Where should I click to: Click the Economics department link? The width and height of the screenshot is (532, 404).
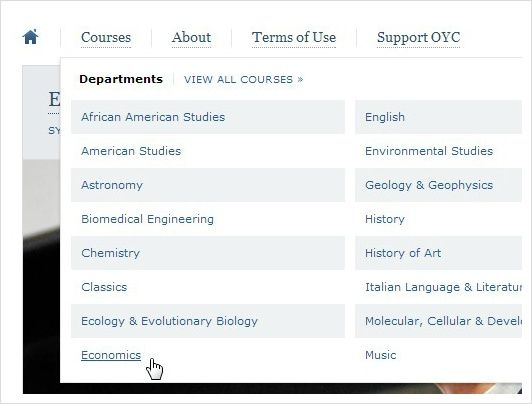pyautogui.click(x=111, y=355)
